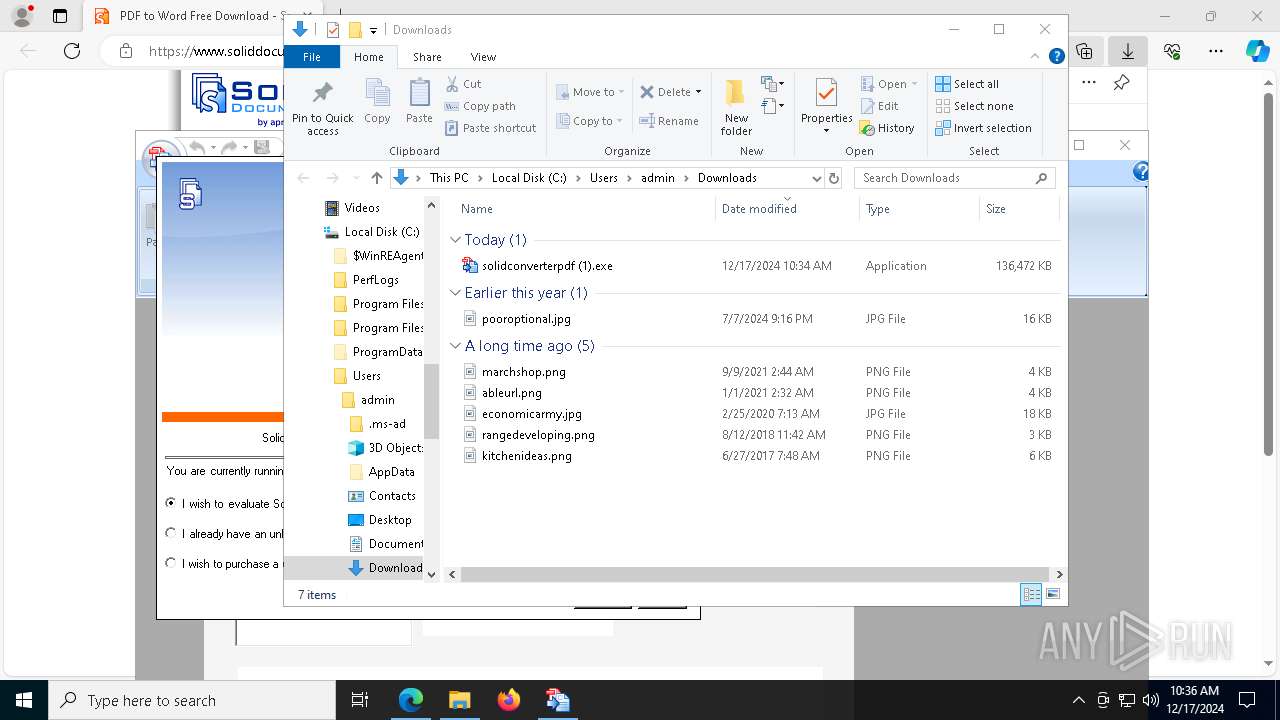Click the Type here to search box
1280x720 pixels.
pos(192,700)
